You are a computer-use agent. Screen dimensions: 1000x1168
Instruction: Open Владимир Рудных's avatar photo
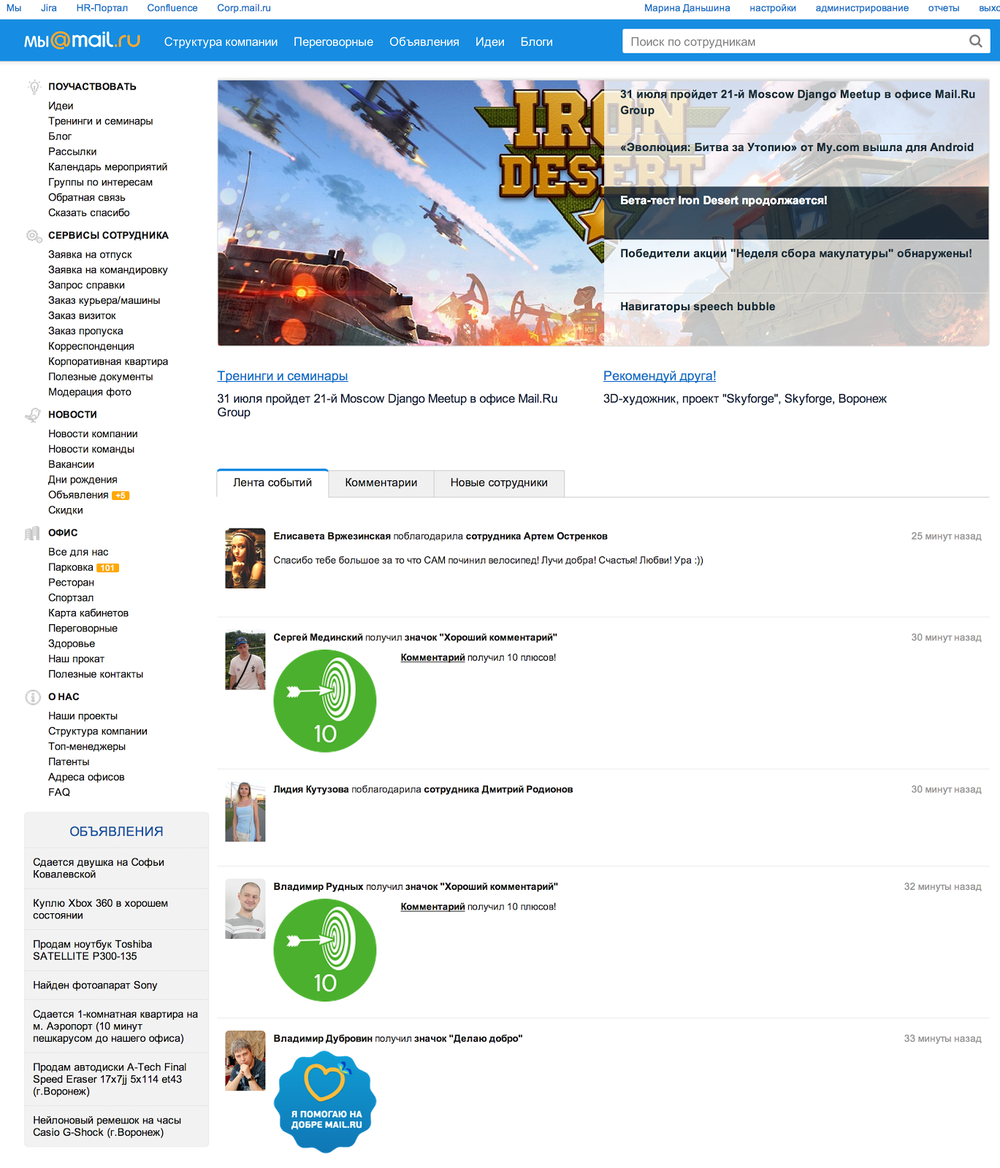click(245, 909)
